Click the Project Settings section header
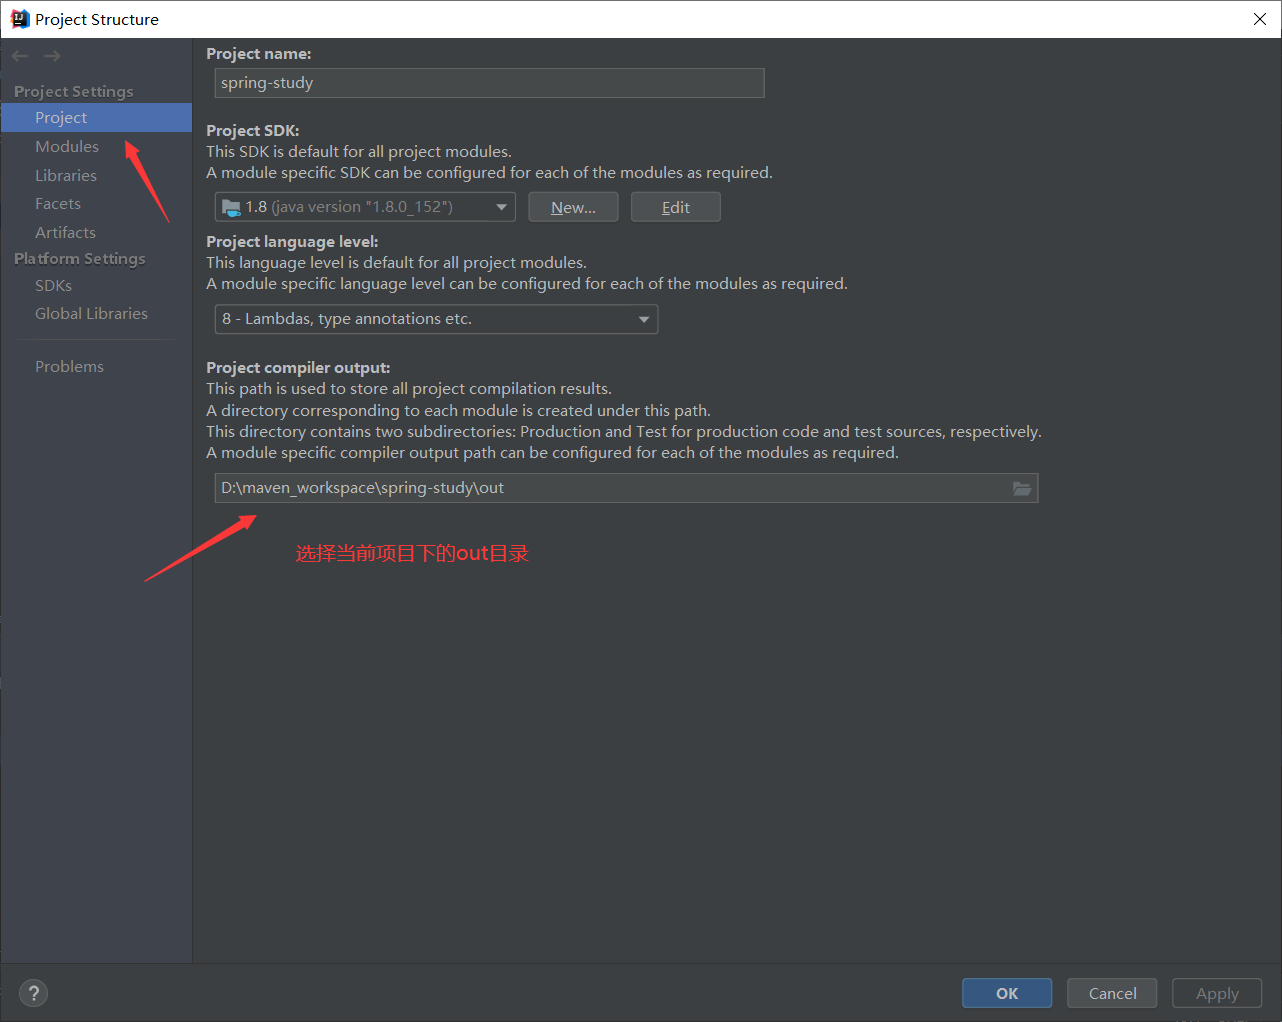1282x1022 pixels. [x=74, y=91]
